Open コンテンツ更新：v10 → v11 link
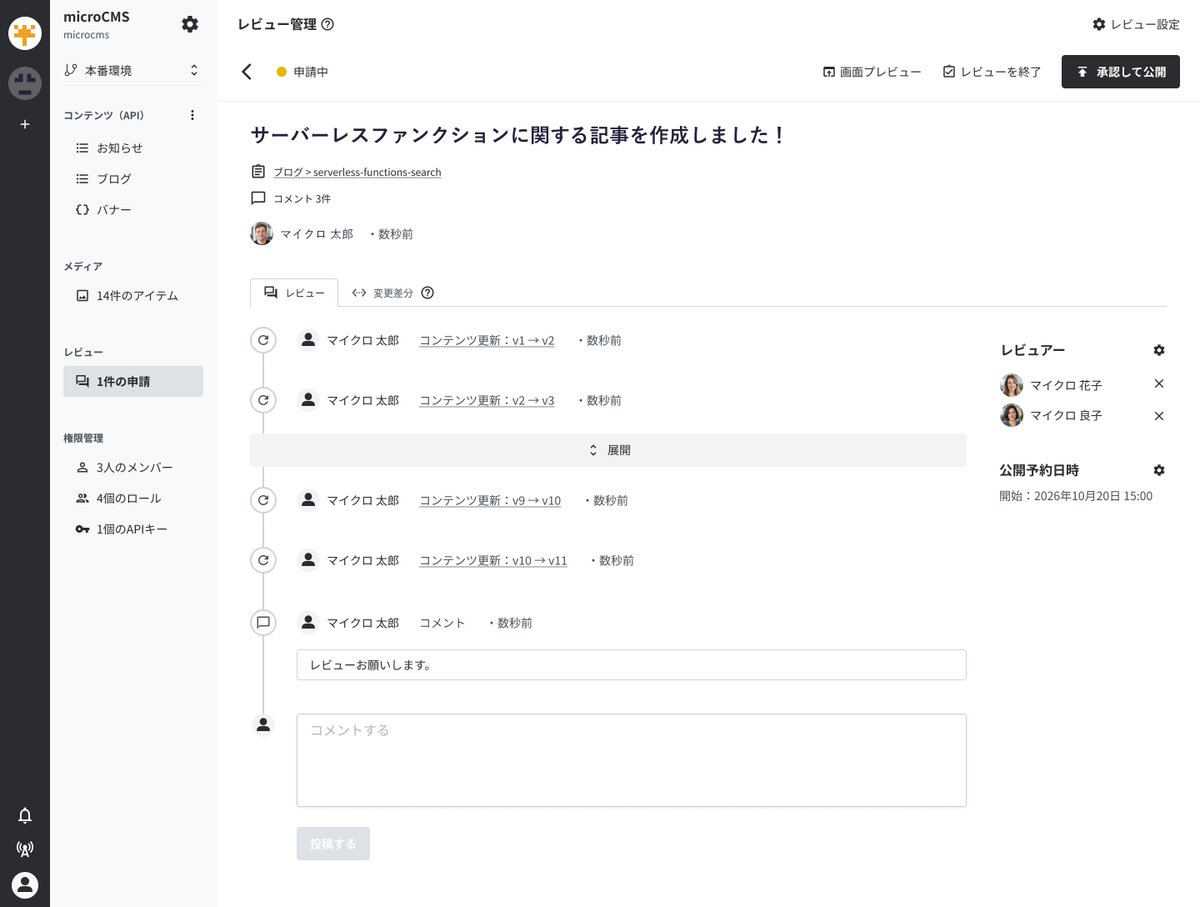Screen dimensions: 1200x907 493,560
